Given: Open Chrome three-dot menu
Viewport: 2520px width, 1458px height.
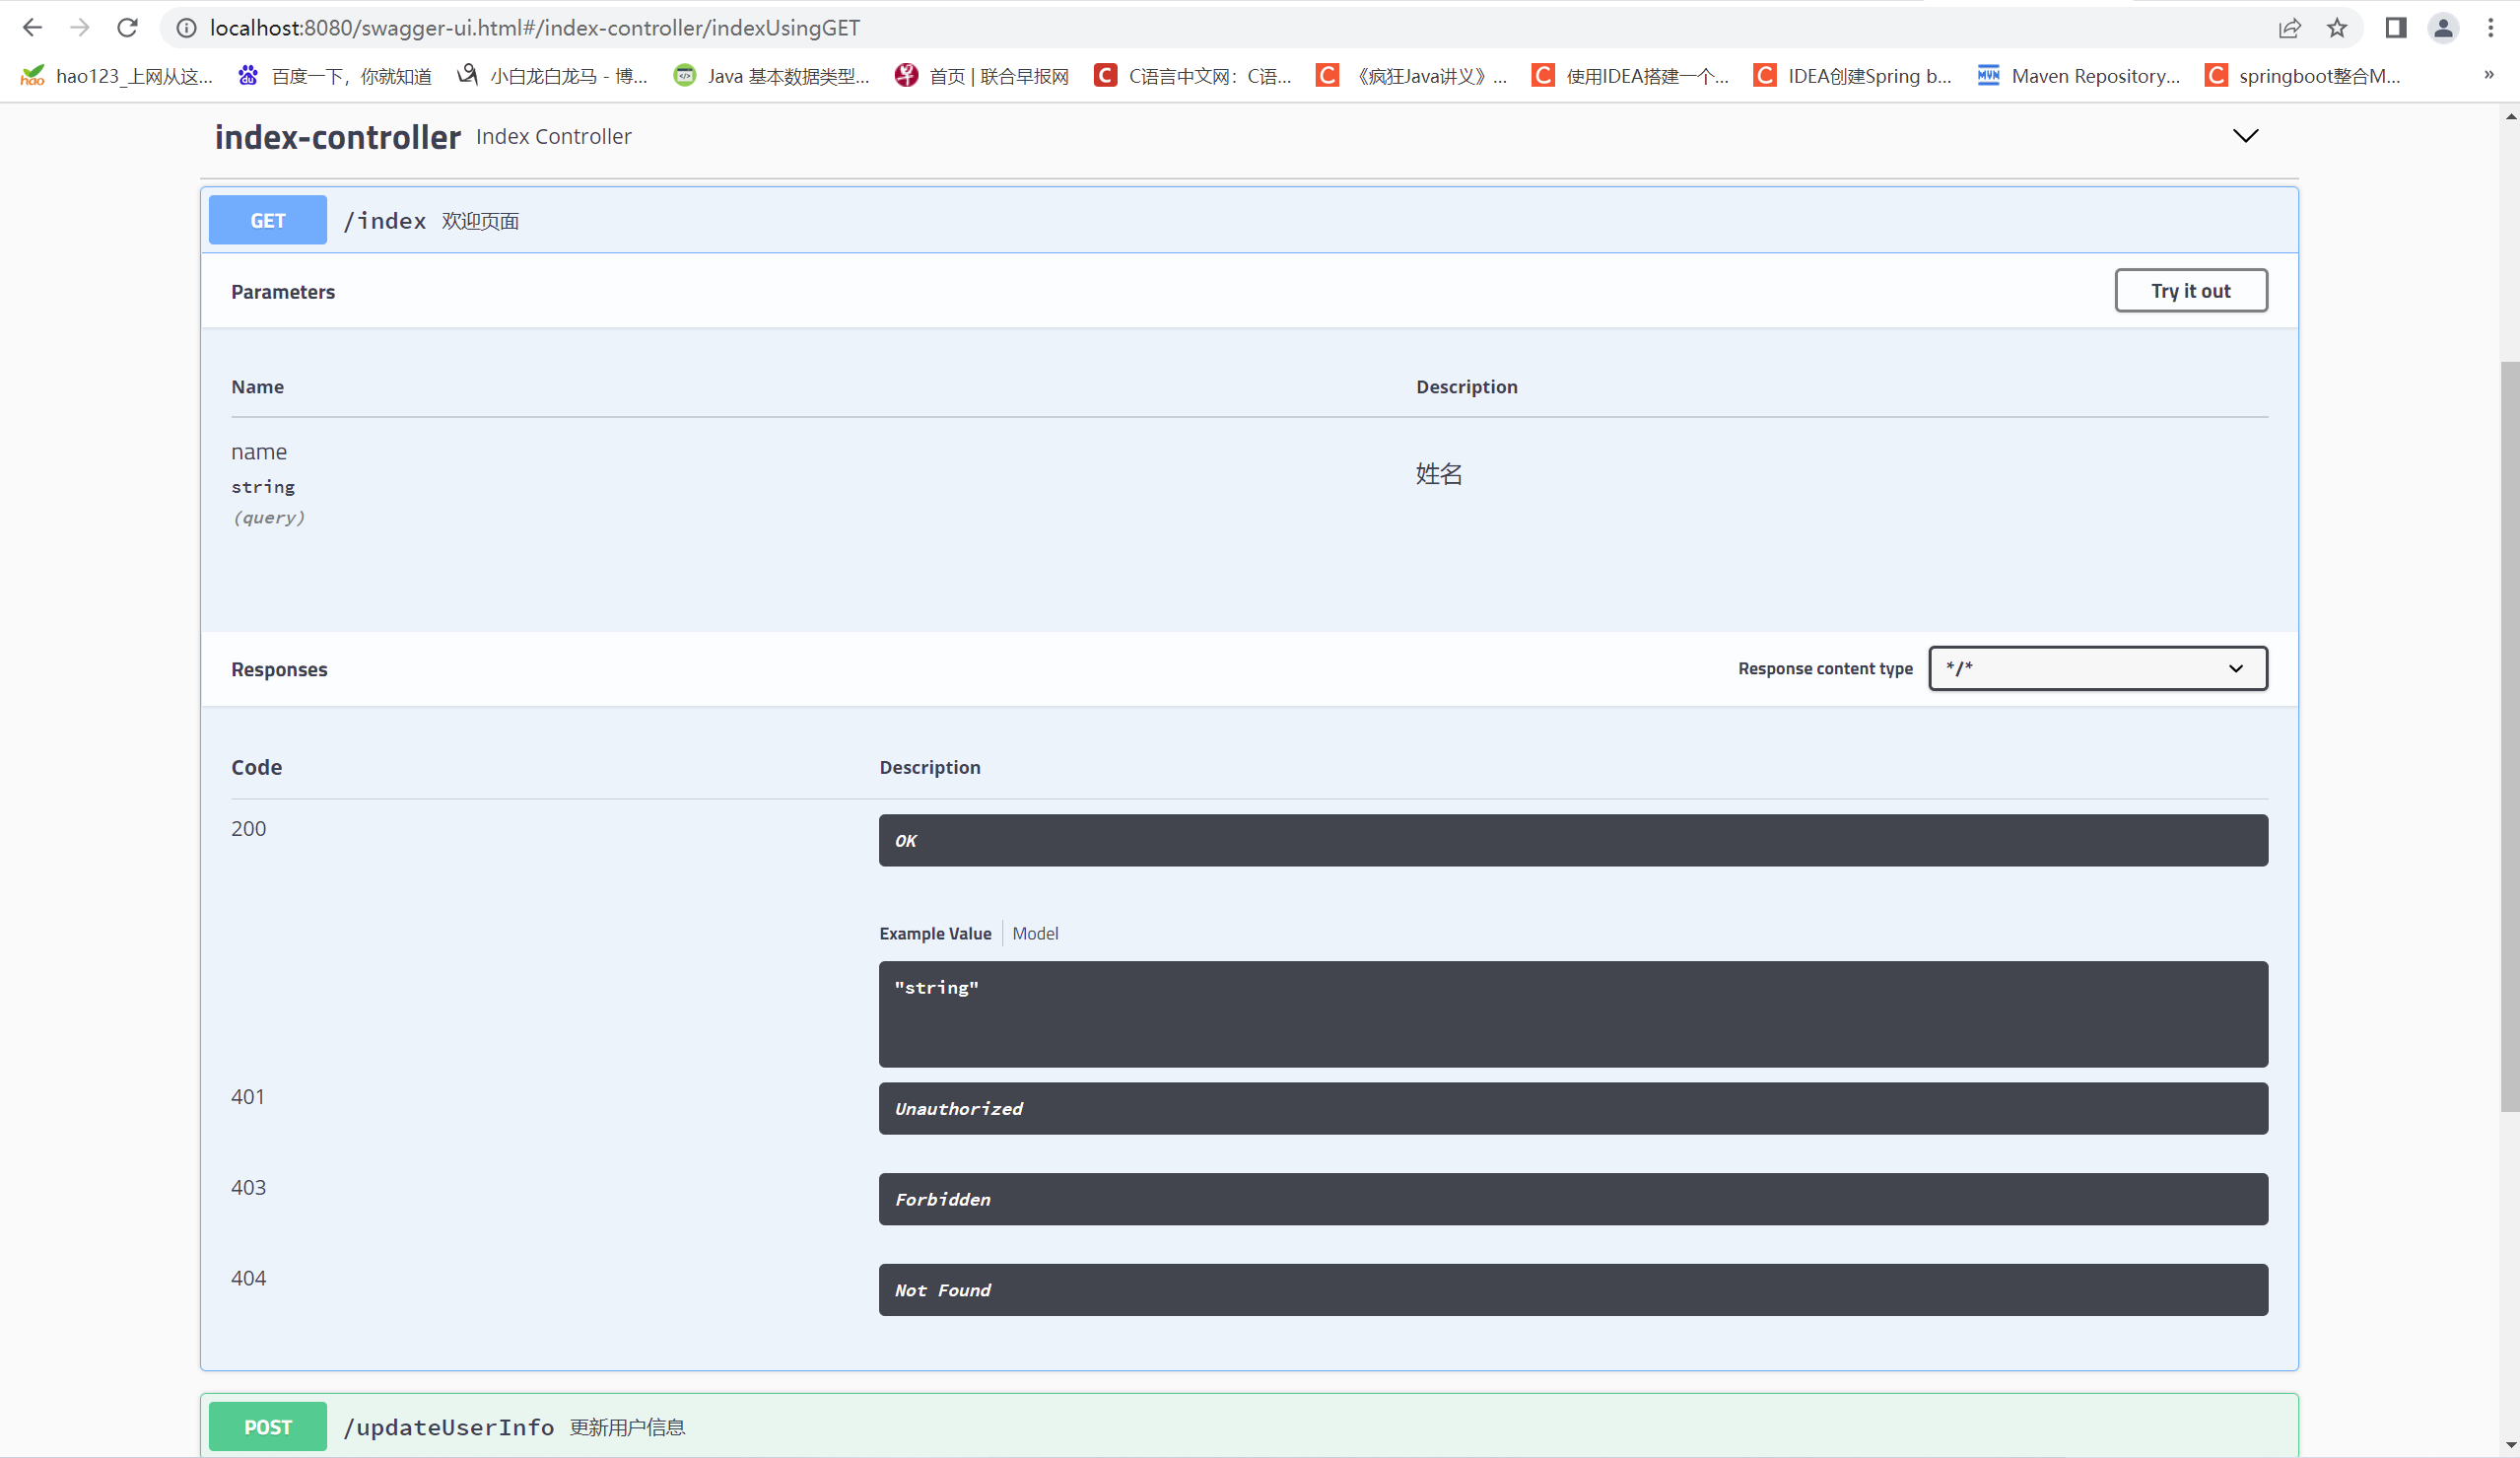Looking at the screenshot, I should (2491, 28).
